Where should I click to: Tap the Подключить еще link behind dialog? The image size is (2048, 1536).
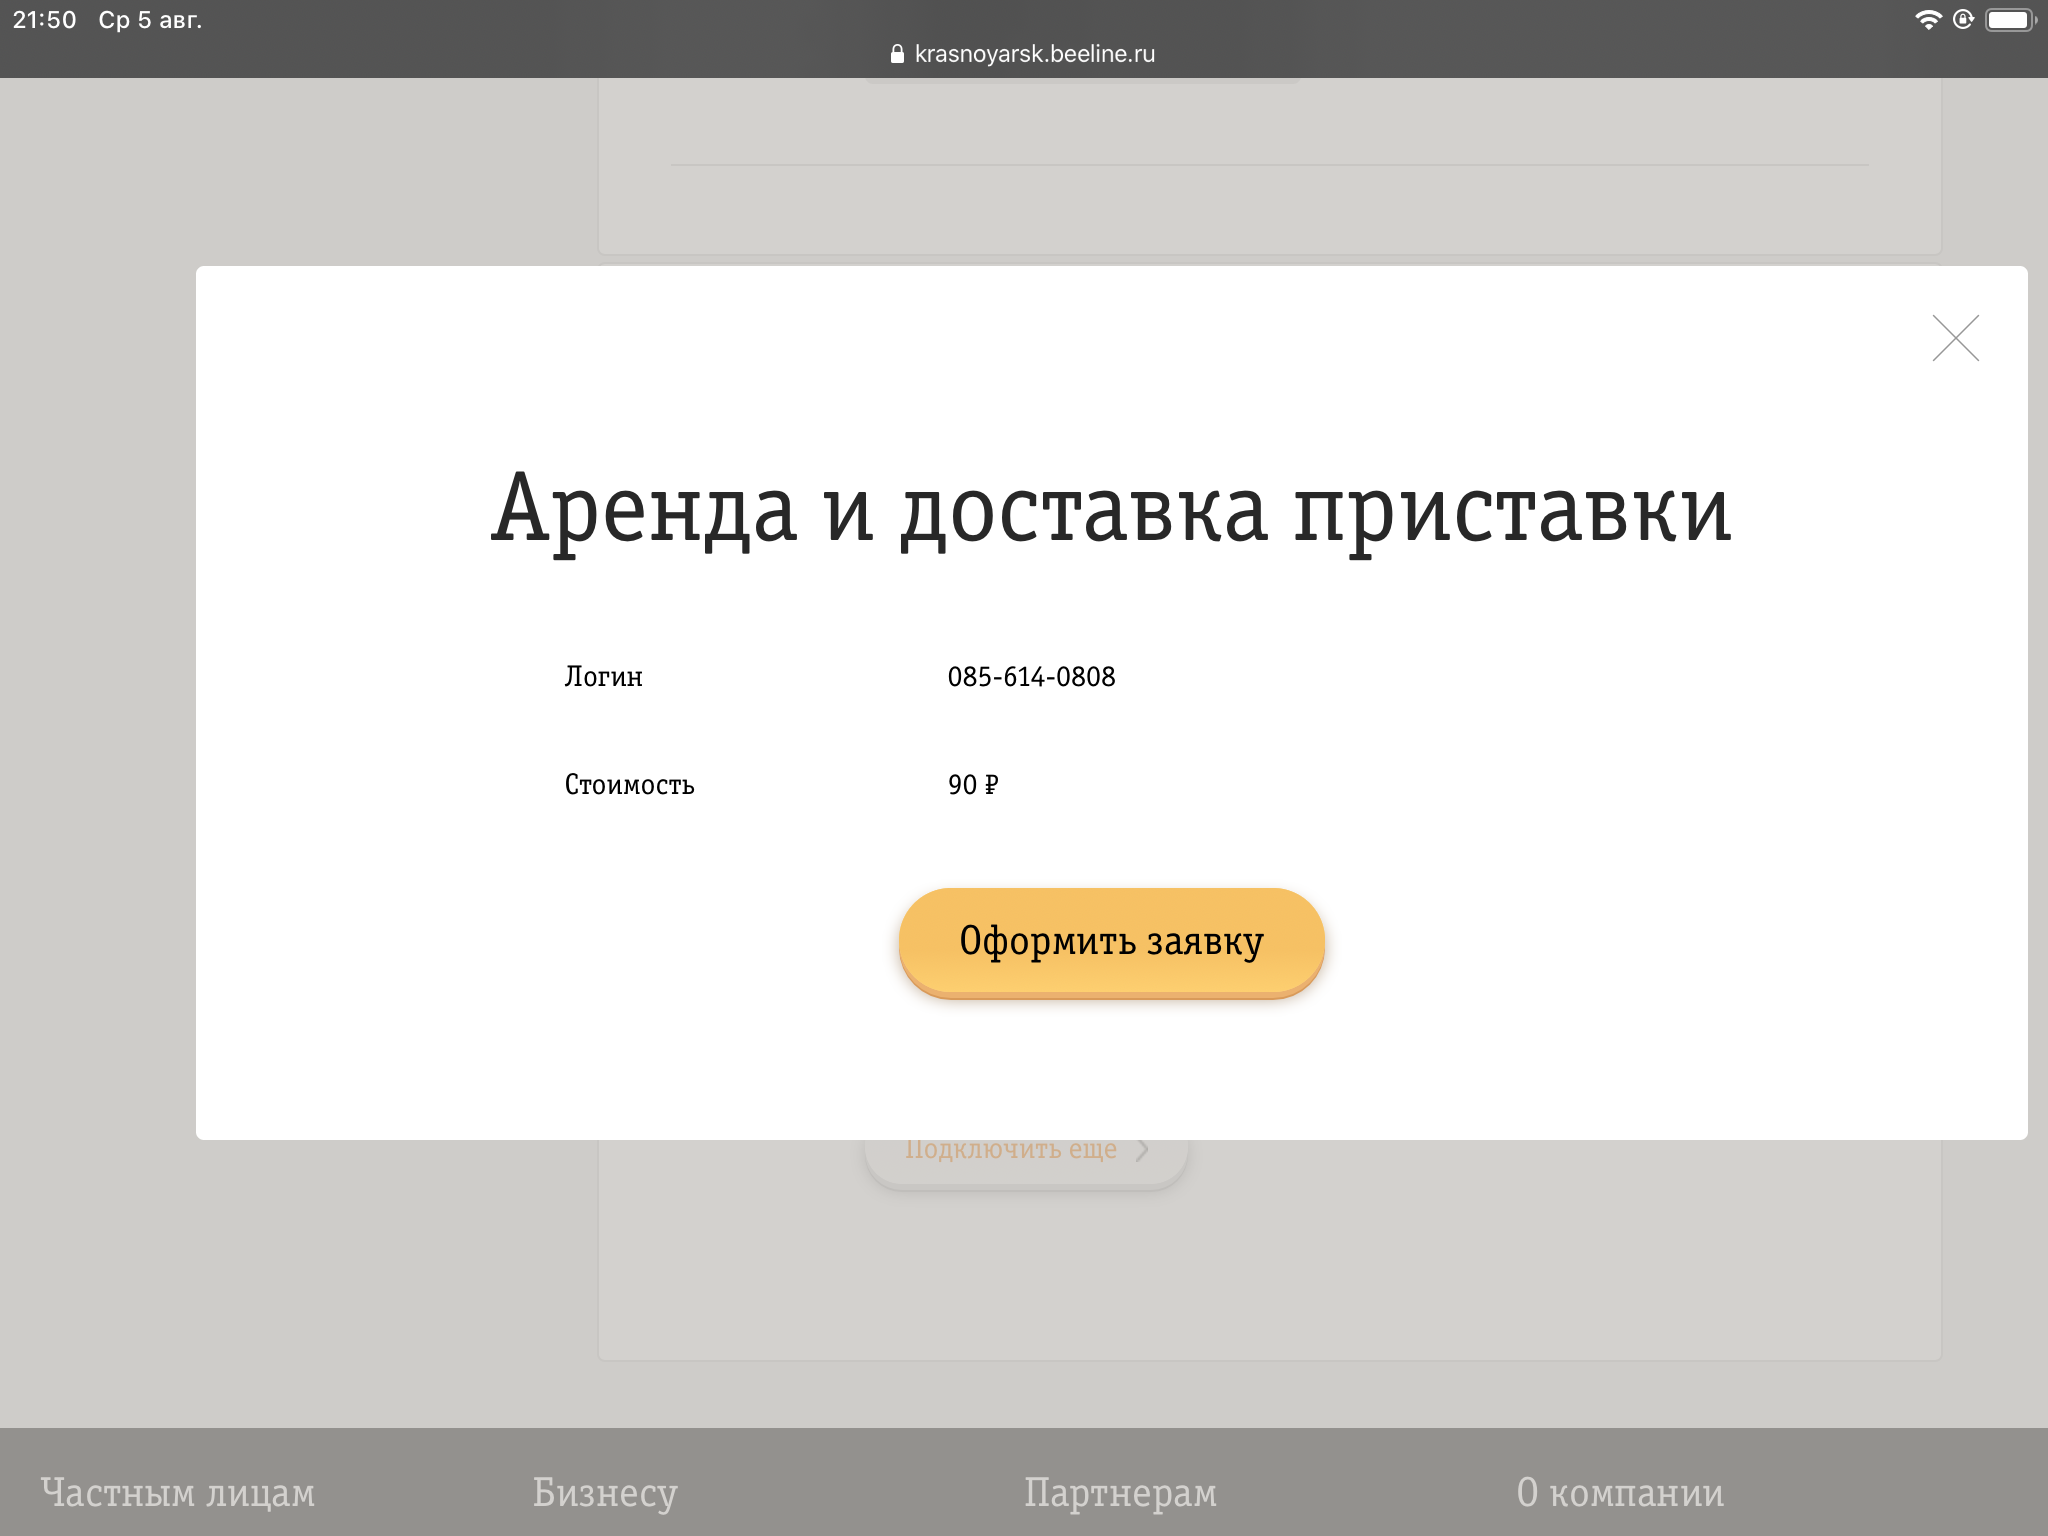pos(1011,1150)
